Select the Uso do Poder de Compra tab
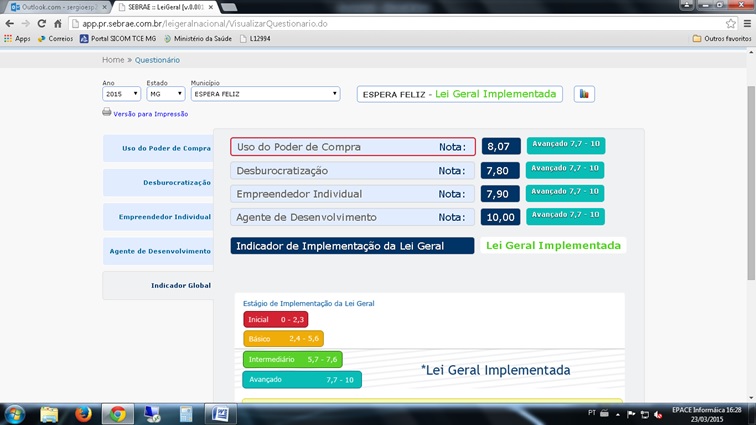The image size is (756, 425). coord(158,148)
